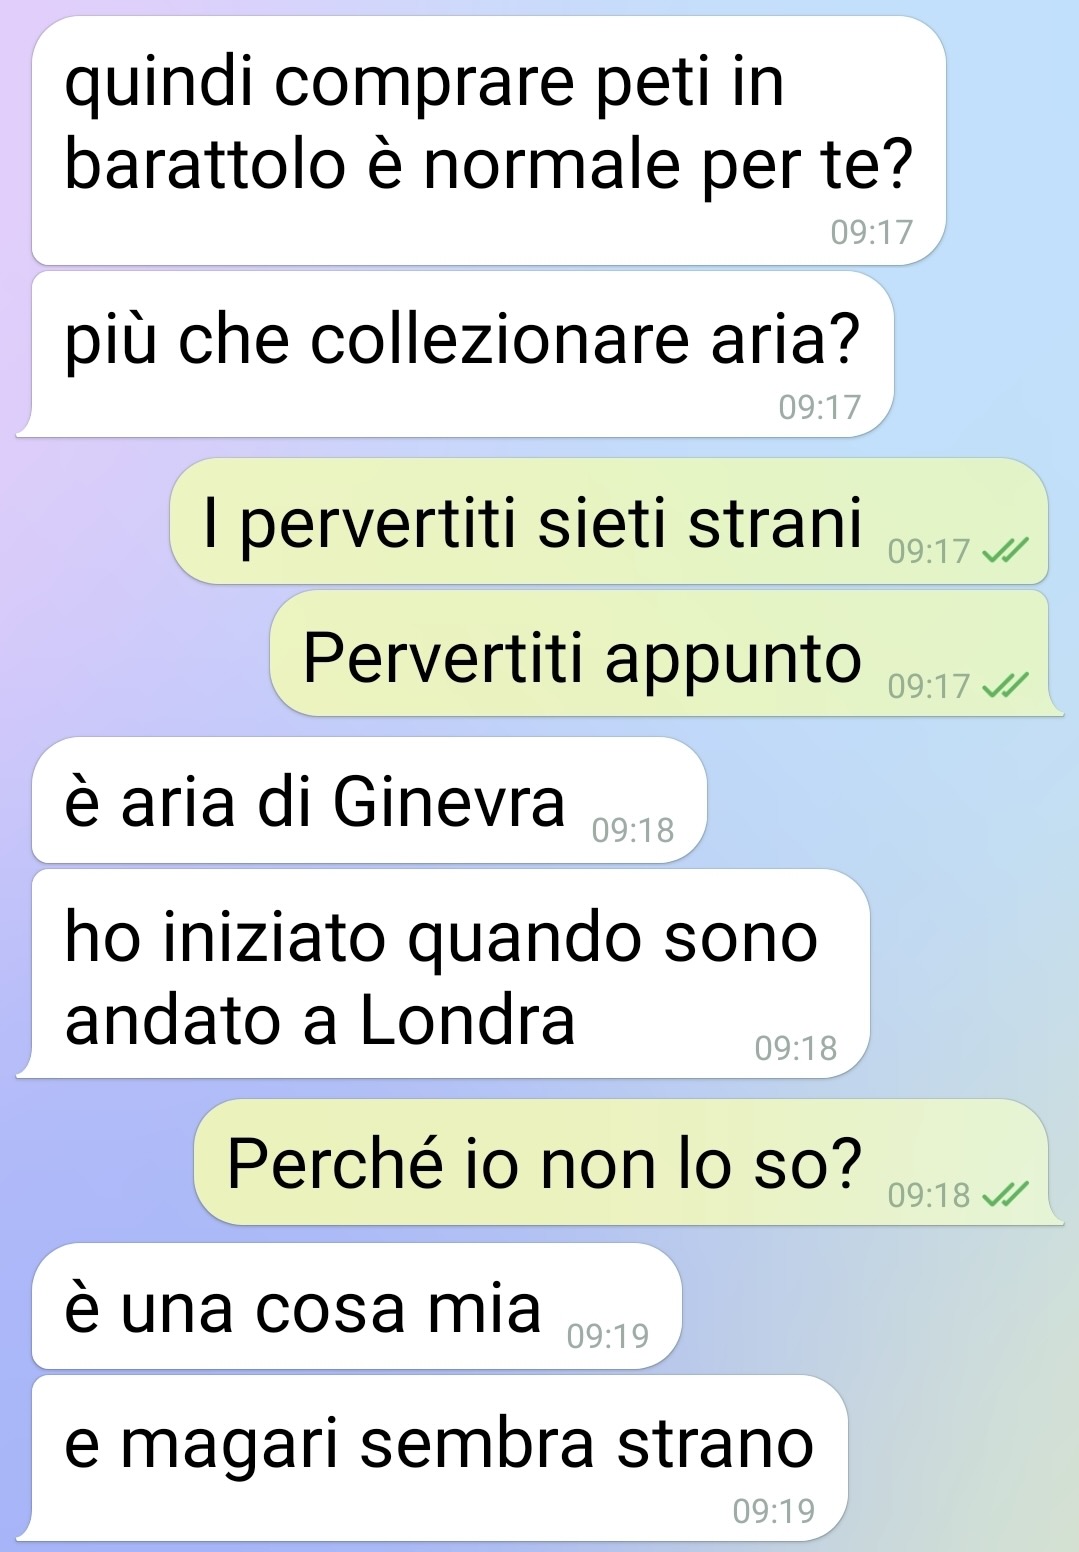Tap the read-receipt ticks beside 'Pervertiti appunto'
The width and height of the screenshot is (1079, 1552).
[x=1005, y=685]
